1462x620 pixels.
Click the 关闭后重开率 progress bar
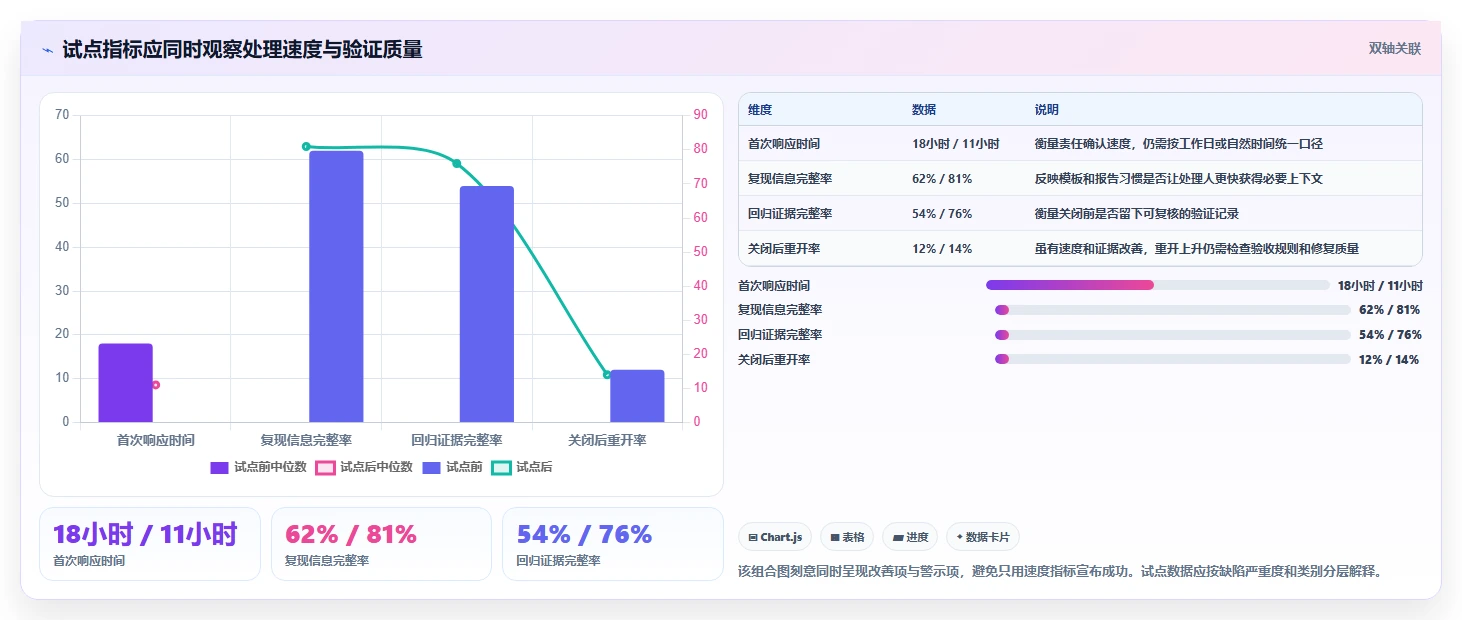click(x=1172, y=359)
